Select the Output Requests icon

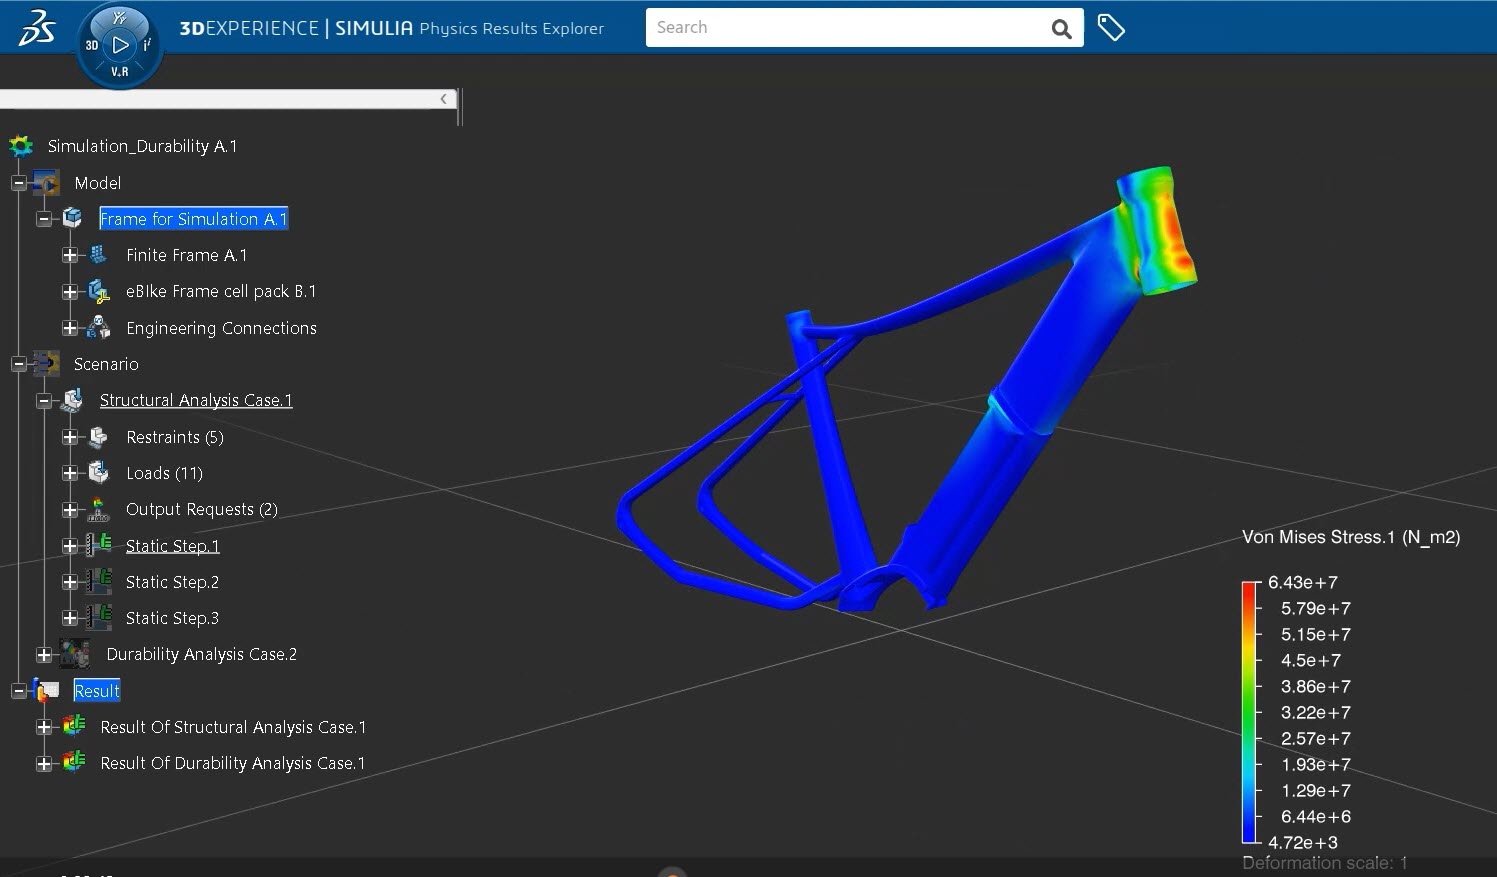pos(97,509)
